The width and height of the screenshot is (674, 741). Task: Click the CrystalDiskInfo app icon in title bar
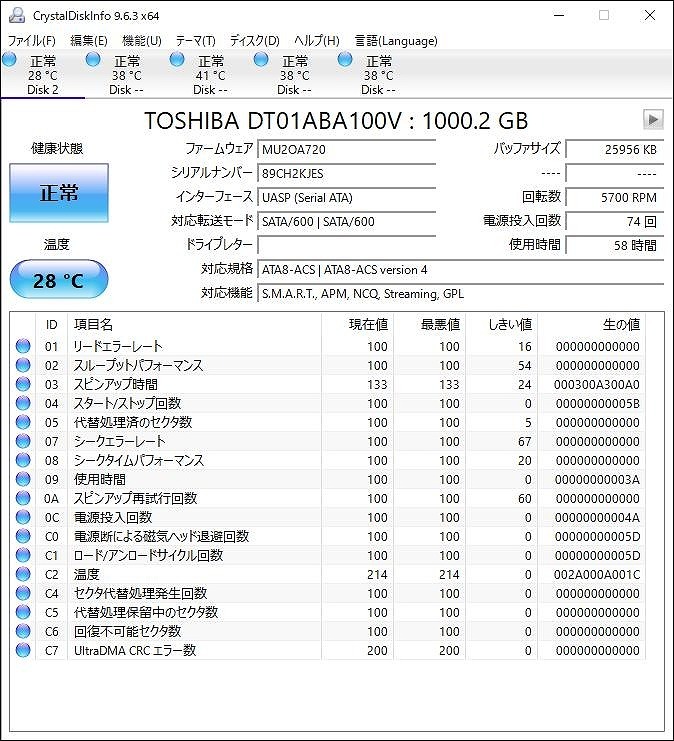(x=16, y=15)
